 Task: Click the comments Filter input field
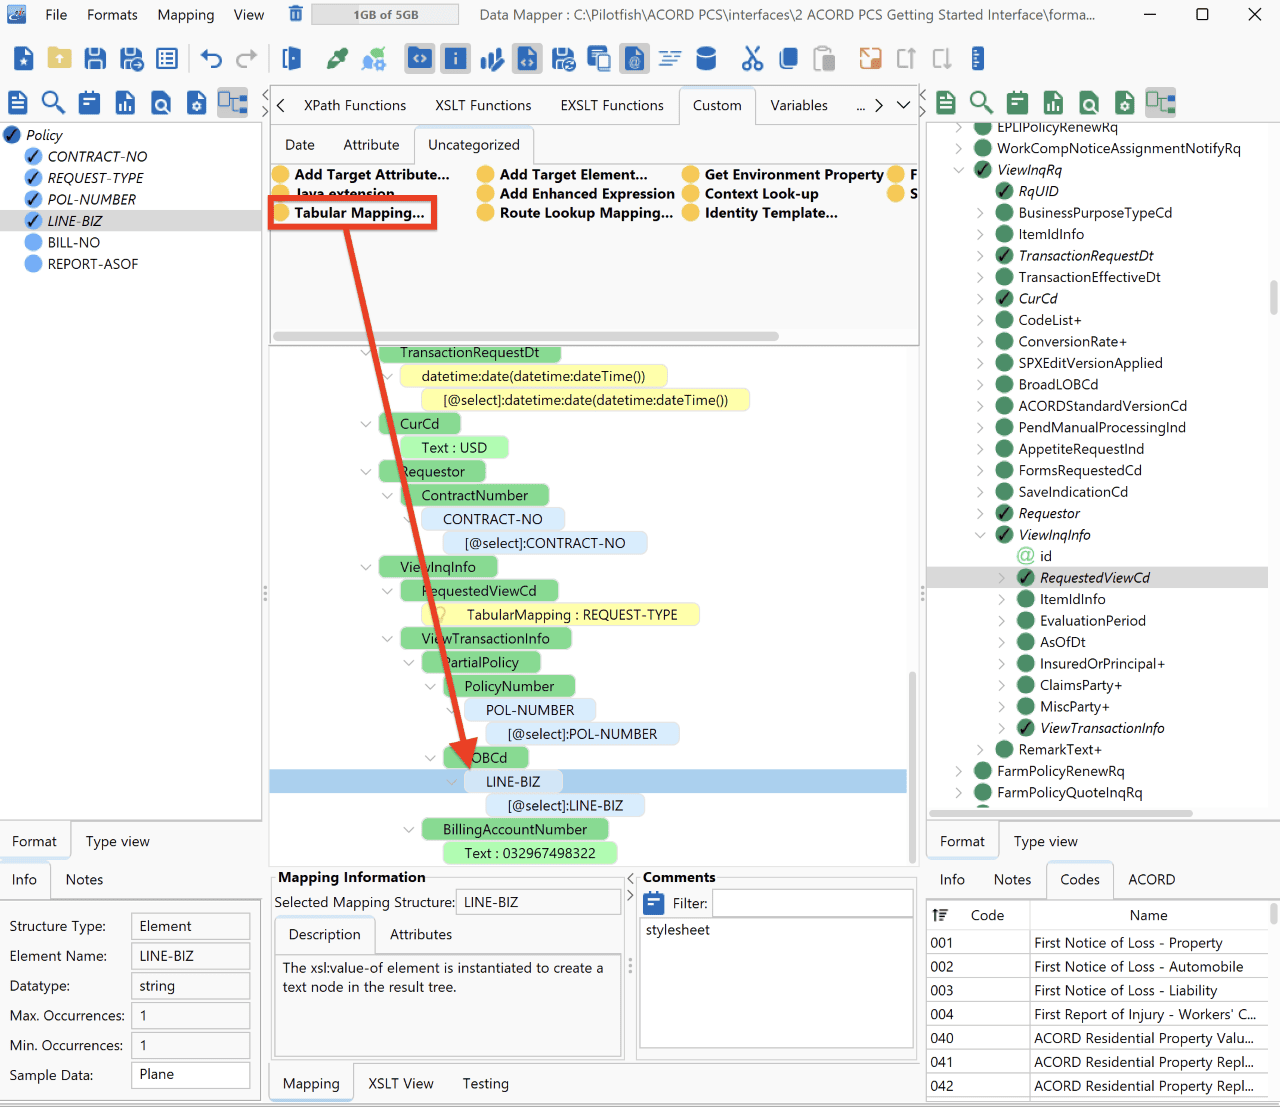point(813,903)
